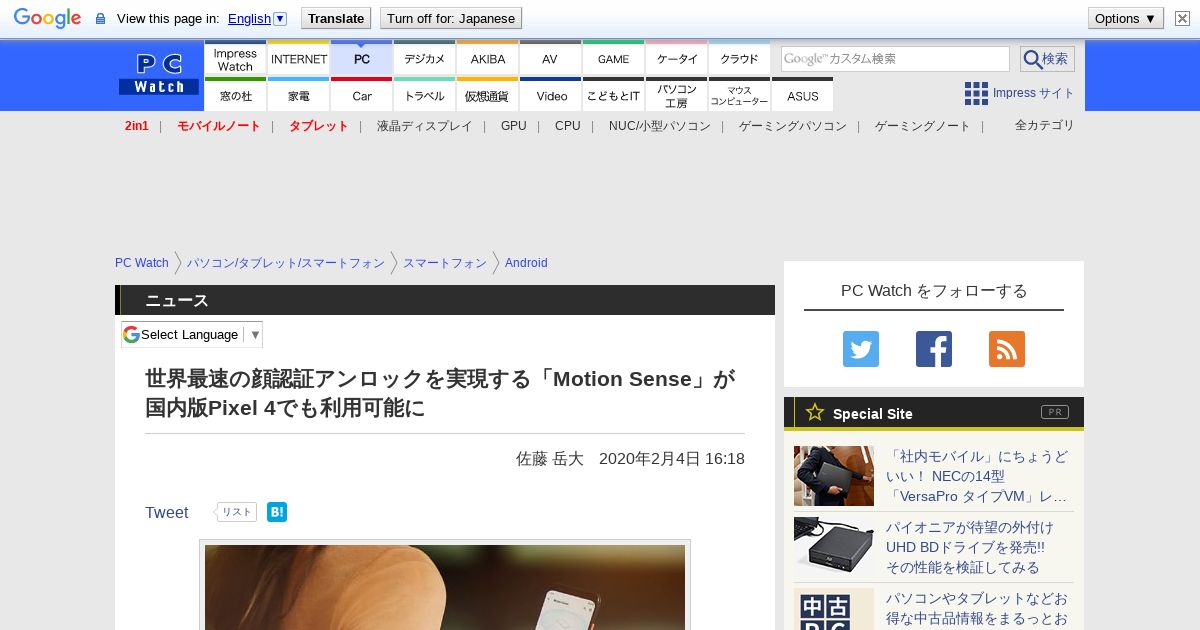Image resolution: width=1200 pixels, height=630 pixels.
Task: Follow PC Watch on Twitter
Action: point(861,349)
